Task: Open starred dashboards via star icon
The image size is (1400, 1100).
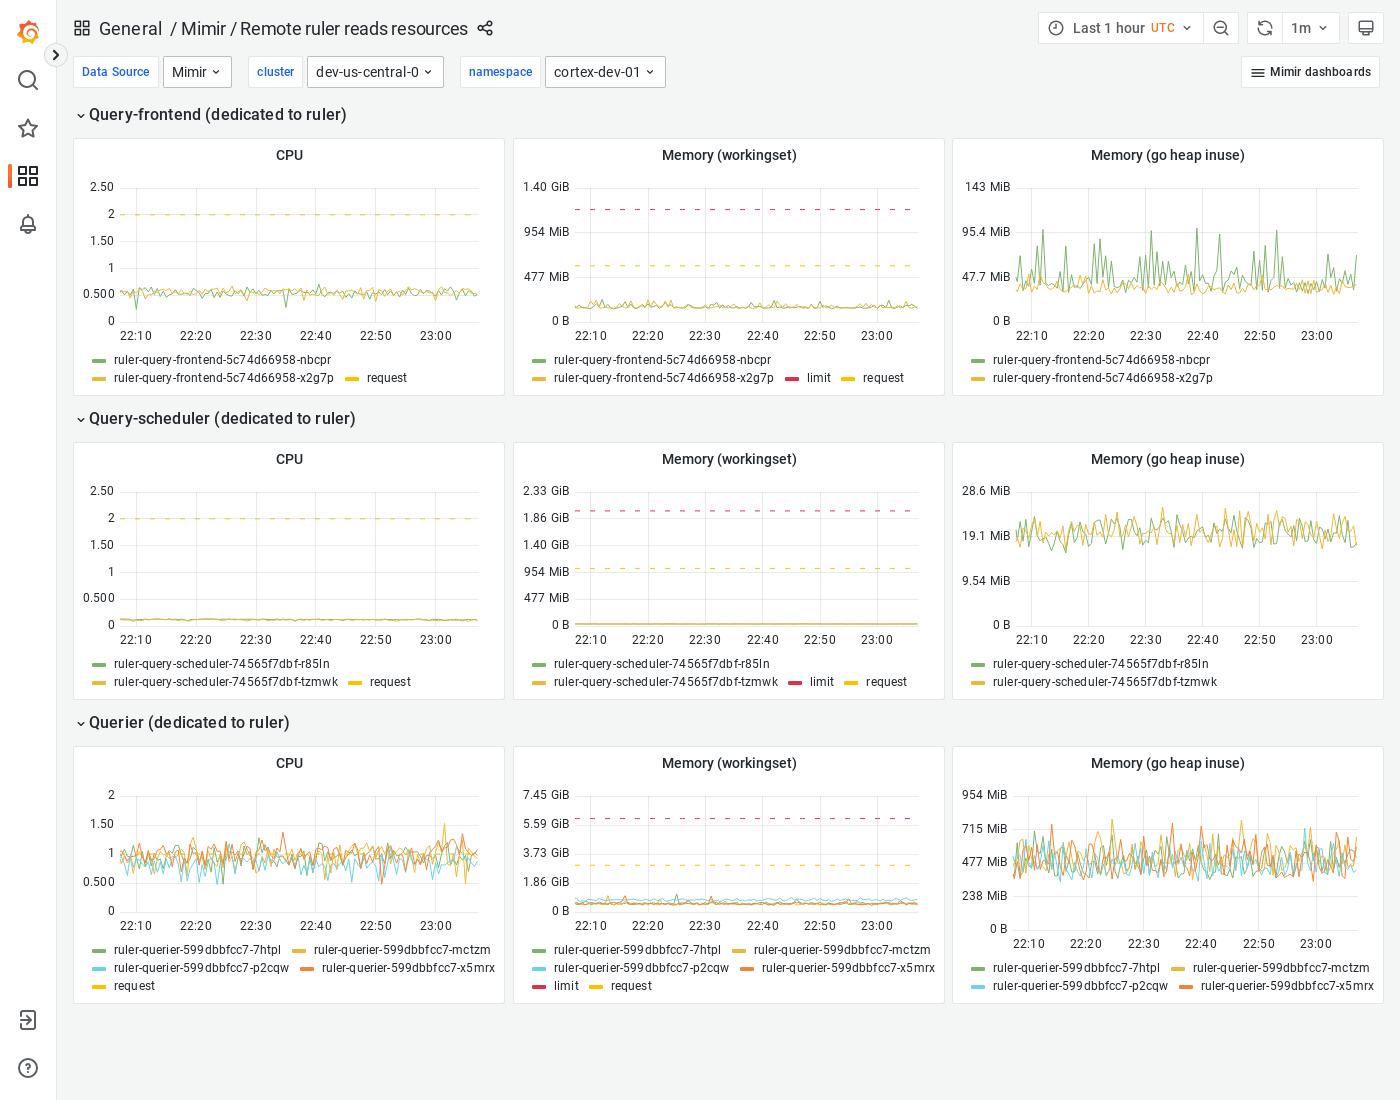Action: [27, 128]
